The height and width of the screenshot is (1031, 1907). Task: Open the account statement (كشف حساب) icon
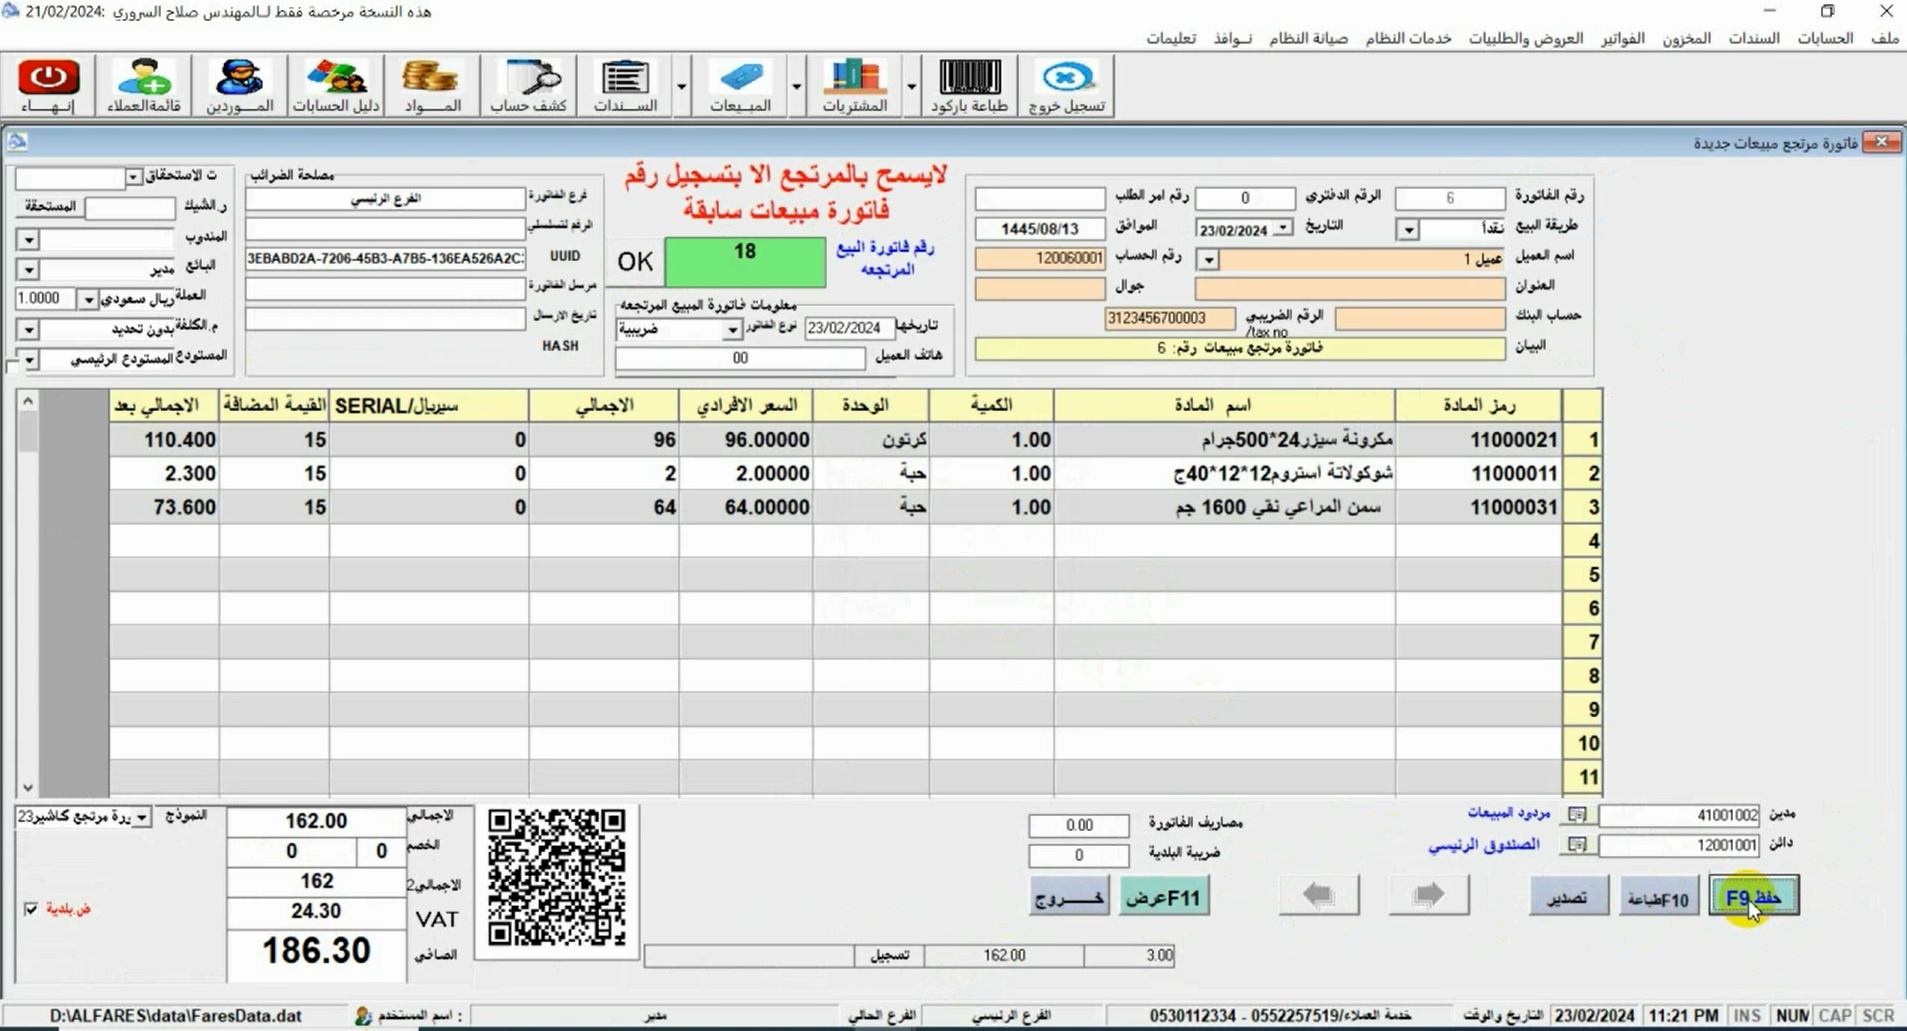tap(529, 86)
